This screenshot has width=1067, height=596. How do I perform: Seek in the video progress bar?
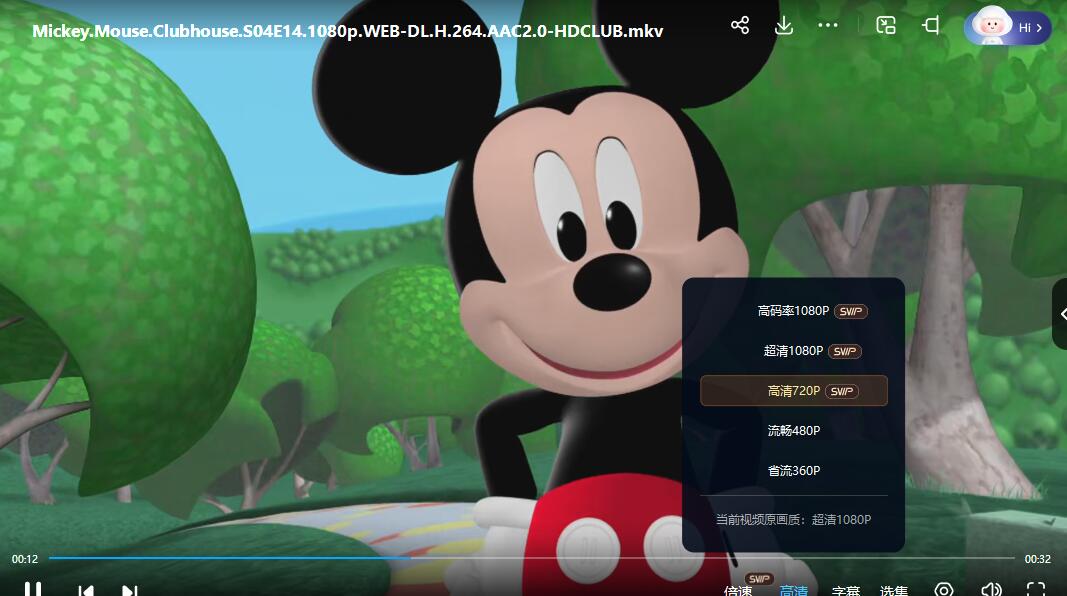531,558
